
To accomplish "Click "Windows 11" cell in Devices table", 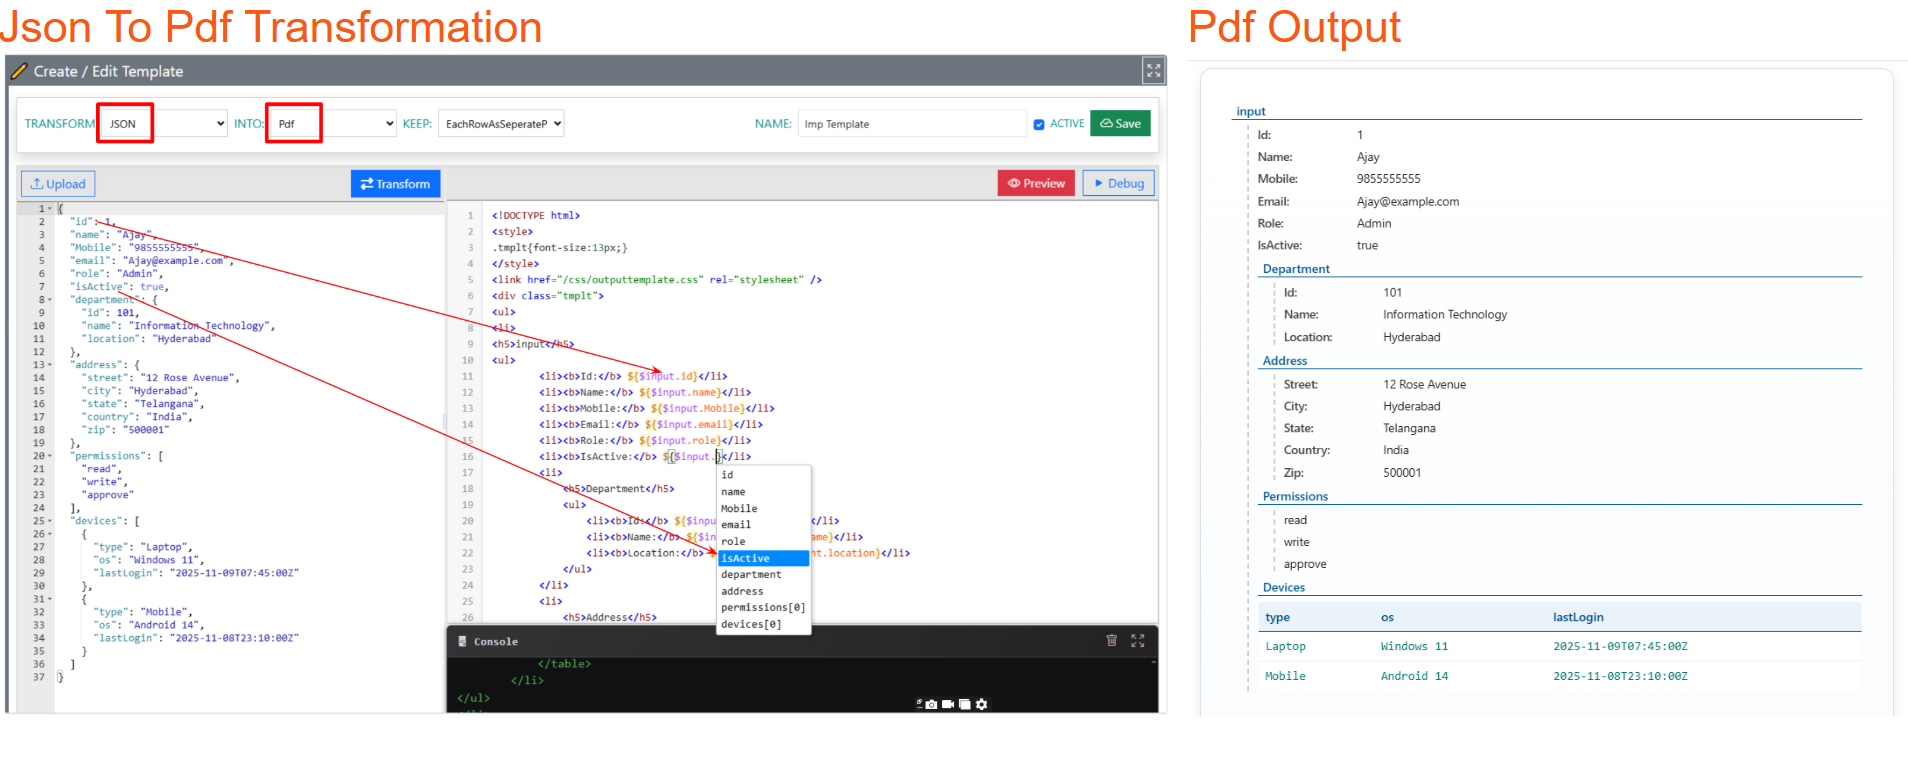I will tap(1414, 646).
